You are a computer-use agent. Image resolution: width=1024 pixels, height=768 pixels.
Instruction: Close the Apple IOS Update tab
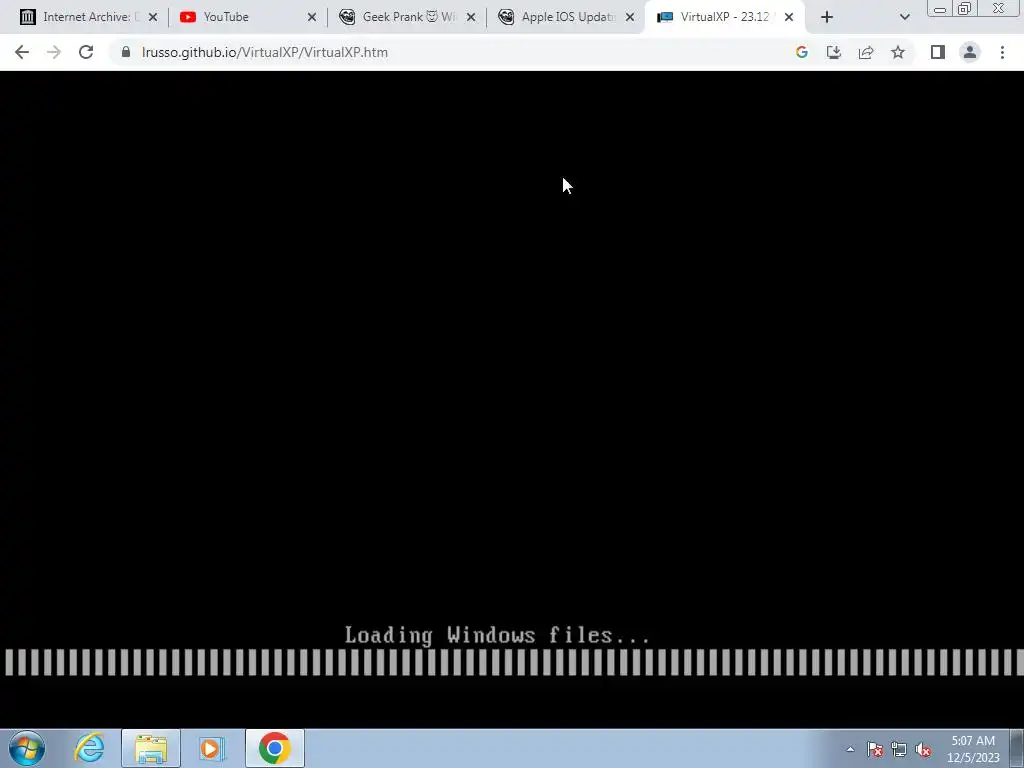tap(630, 17)
